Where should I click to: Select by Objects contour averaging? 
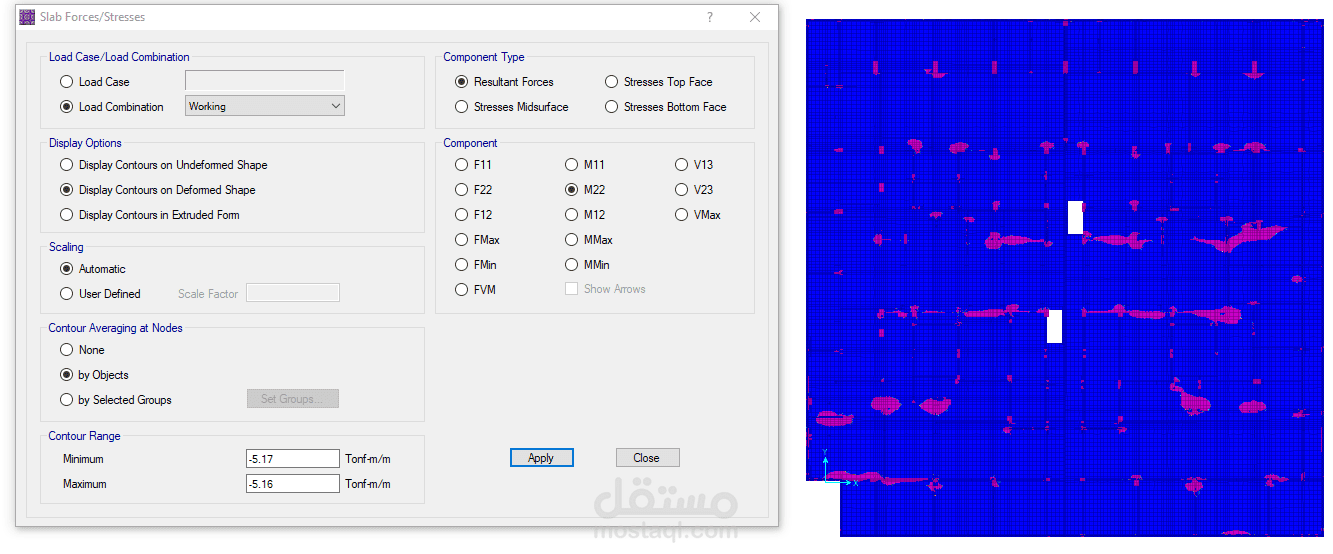[67, 375]
